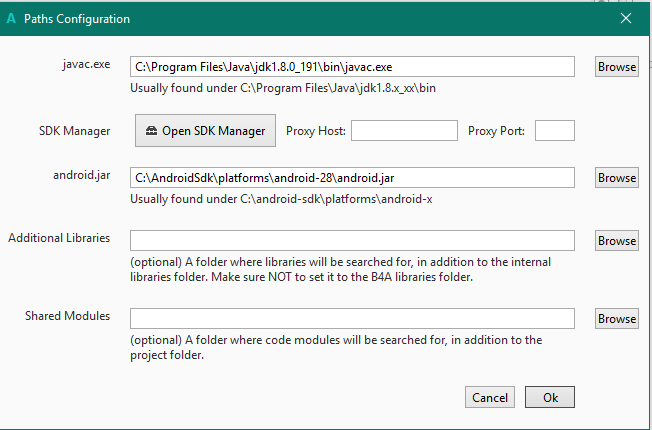This screenshot has height=430, width=652.
Task: Click the Shared Modules label
Action: (x=67, y=316)
